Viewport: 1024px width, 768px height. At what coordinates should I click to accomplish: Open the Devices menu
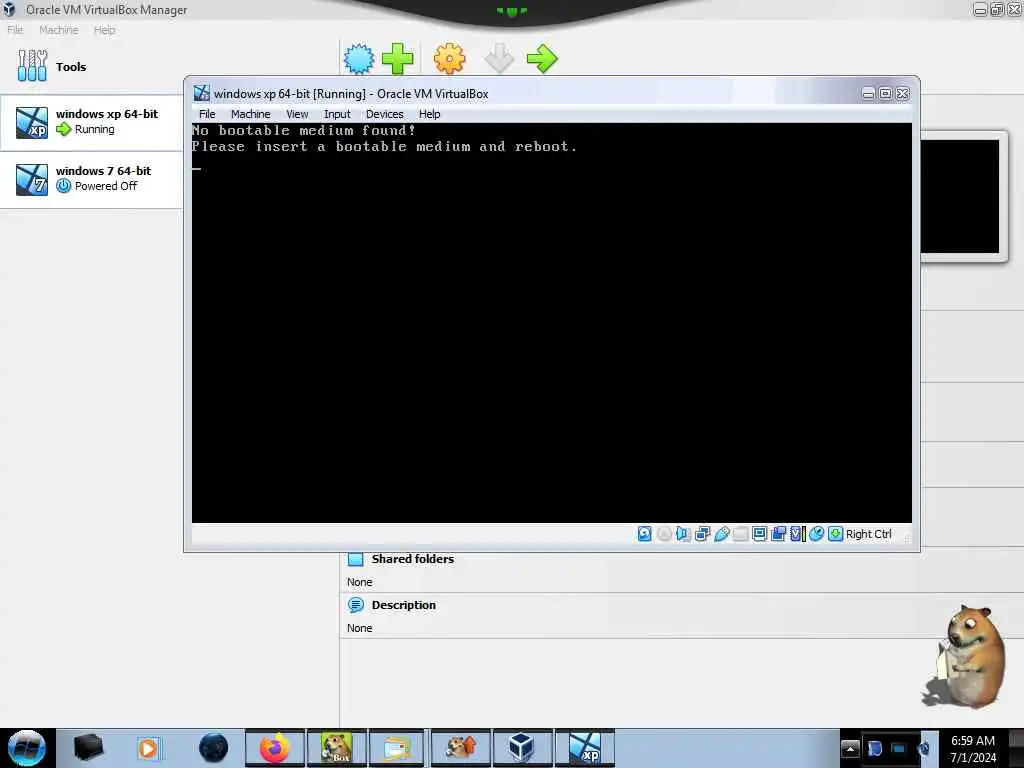(385, 114)
